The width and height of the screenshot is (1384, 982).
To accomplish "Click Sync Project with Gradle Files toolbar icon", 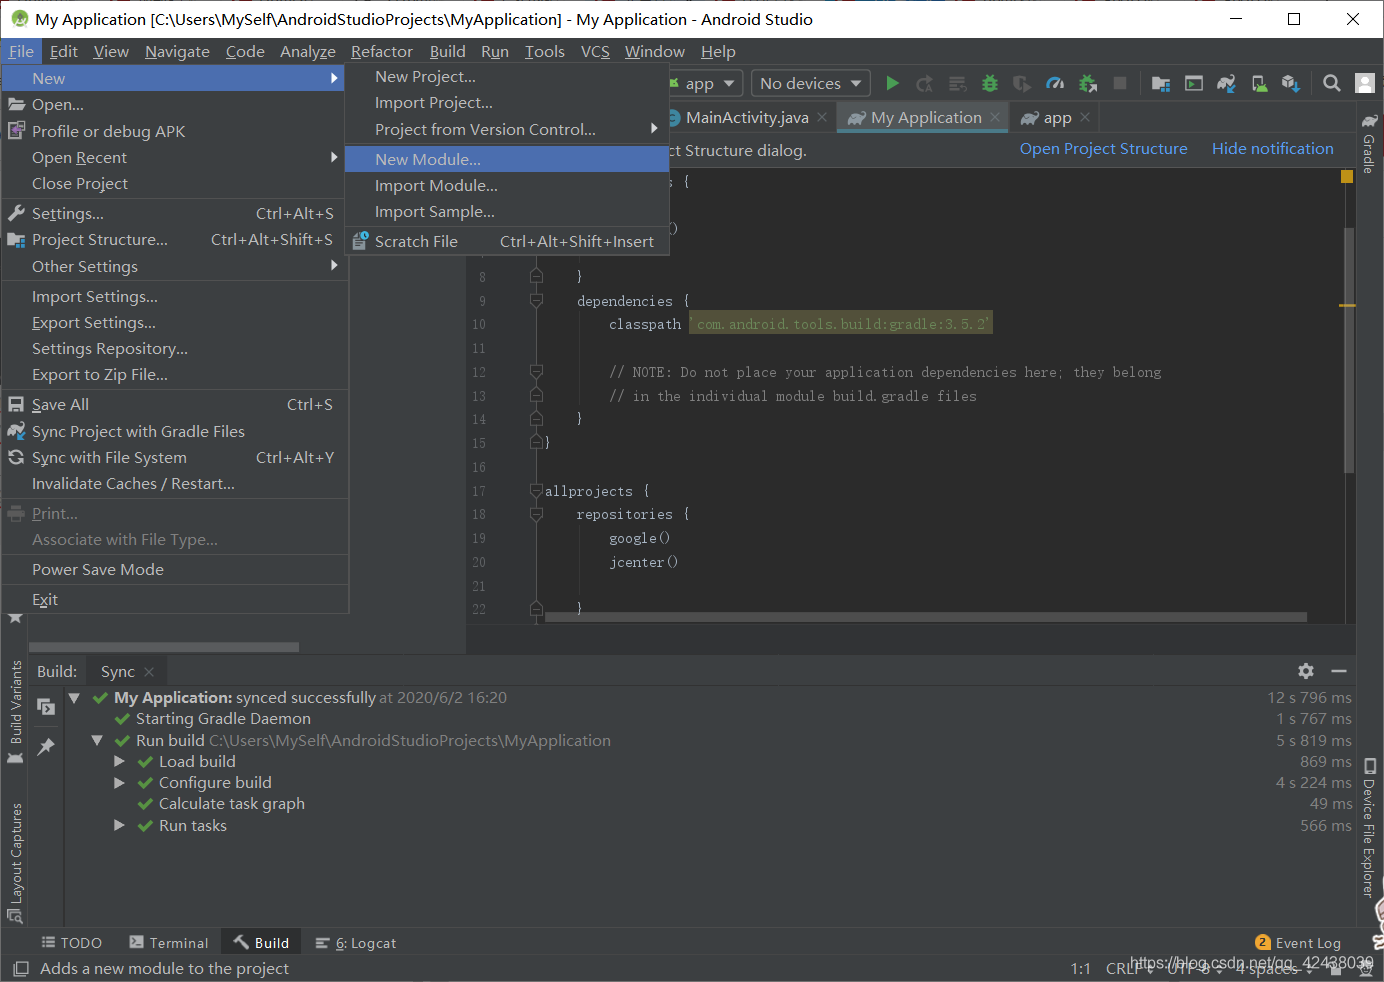I will coord(1226,84).
